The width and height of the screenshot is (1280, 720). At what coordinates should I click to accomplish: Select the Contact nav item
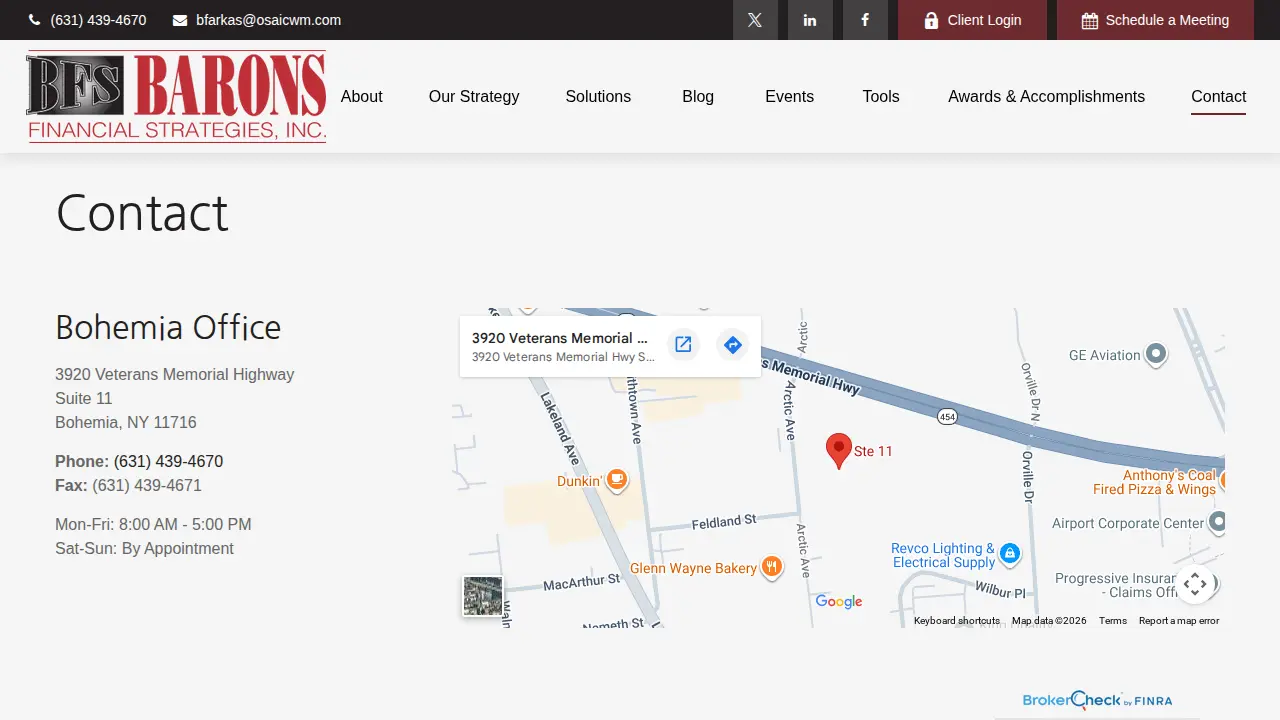1218,97
